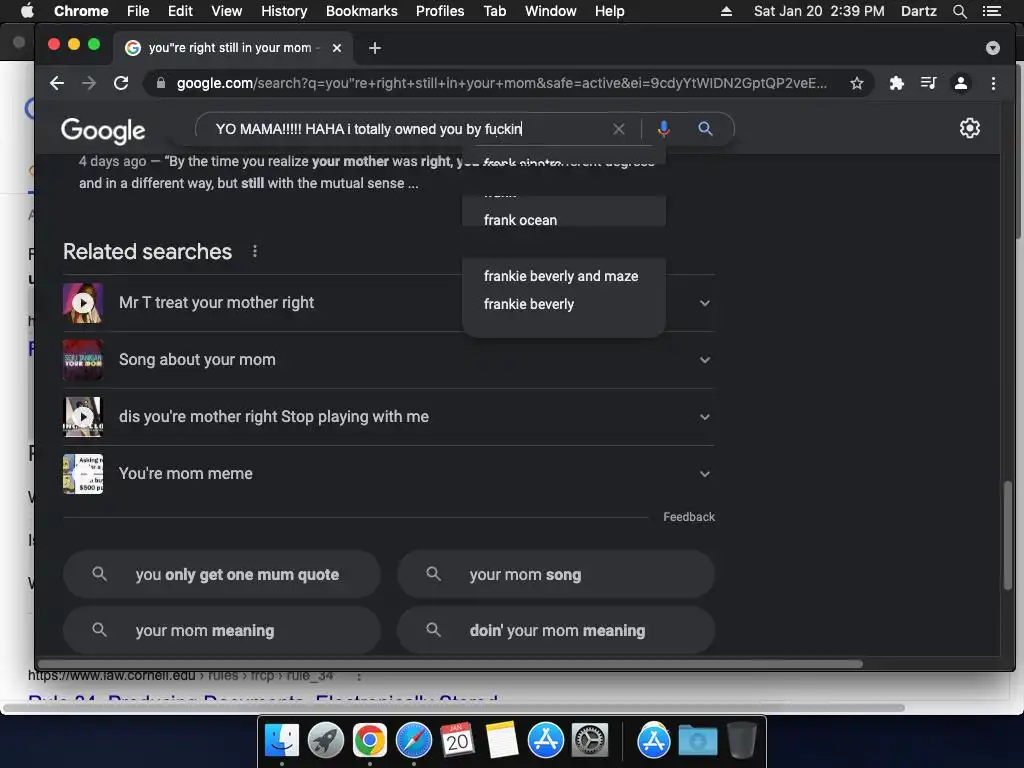Expand 'Mr T treat your mother right'
The height and width of the screenshot is (768, 1024).
coord(705,303)
